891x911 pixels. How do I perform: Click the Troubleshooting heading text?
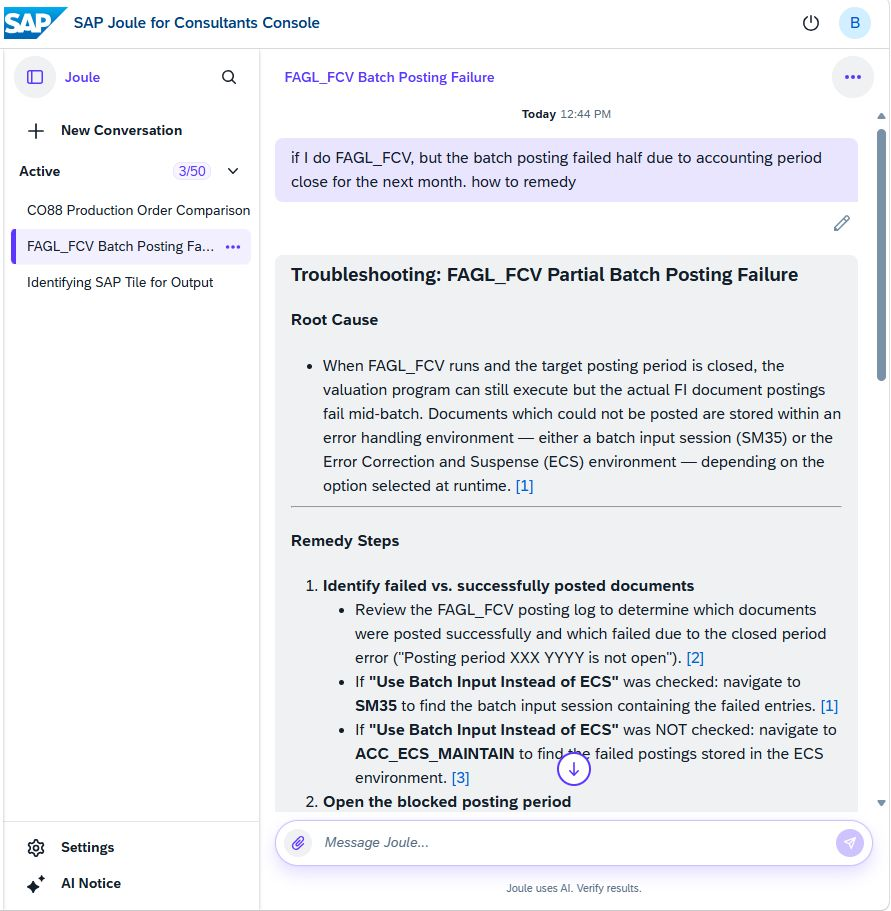[x=544, y=274]
